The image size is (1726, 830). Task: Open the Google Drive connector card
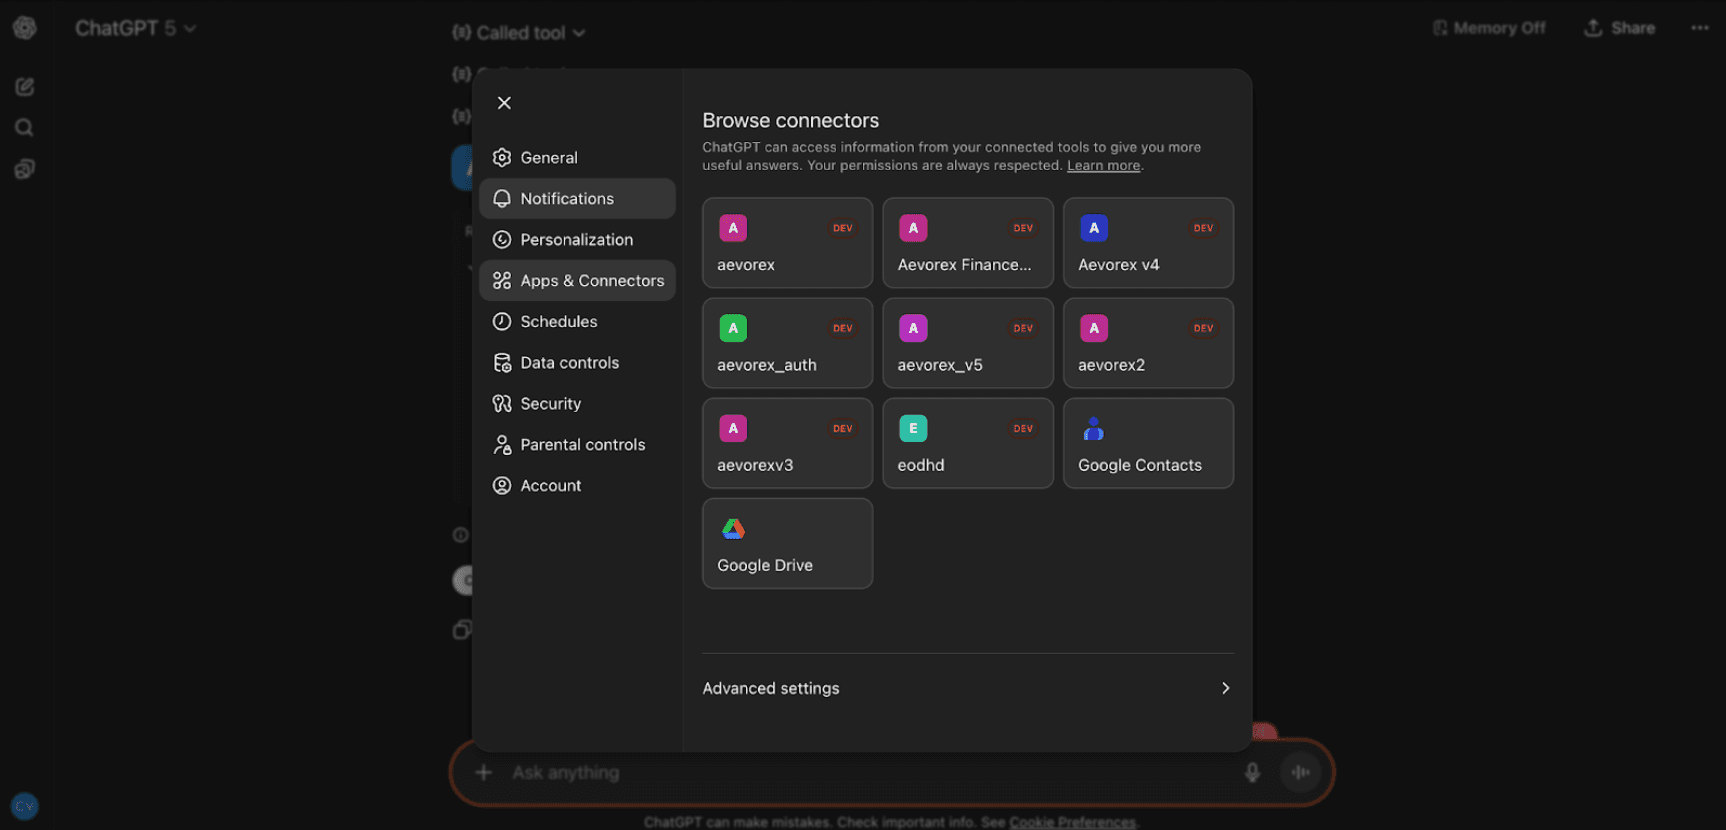click(x=788, y=543)
